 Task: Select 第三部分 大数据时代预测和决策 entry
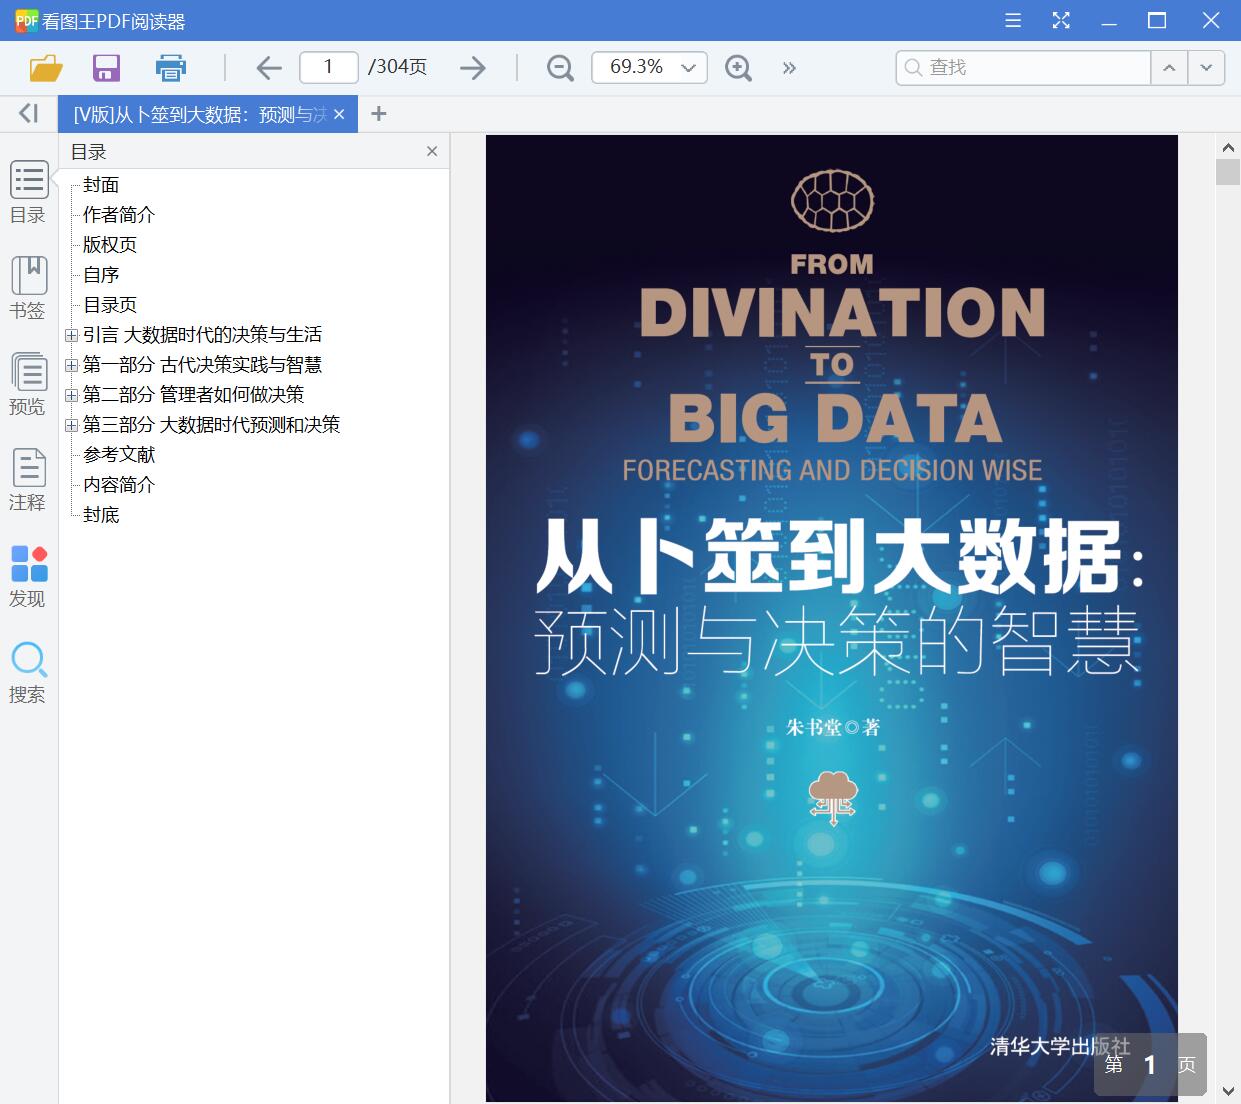click(211, 425)
